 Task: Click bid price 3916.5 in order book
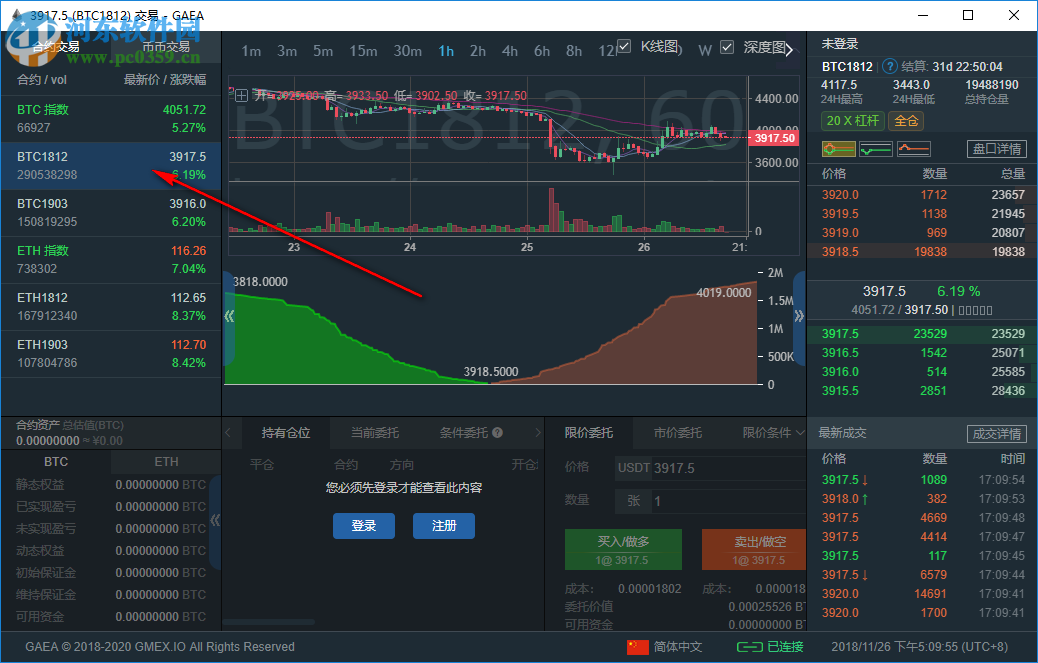tap(840, 353)
